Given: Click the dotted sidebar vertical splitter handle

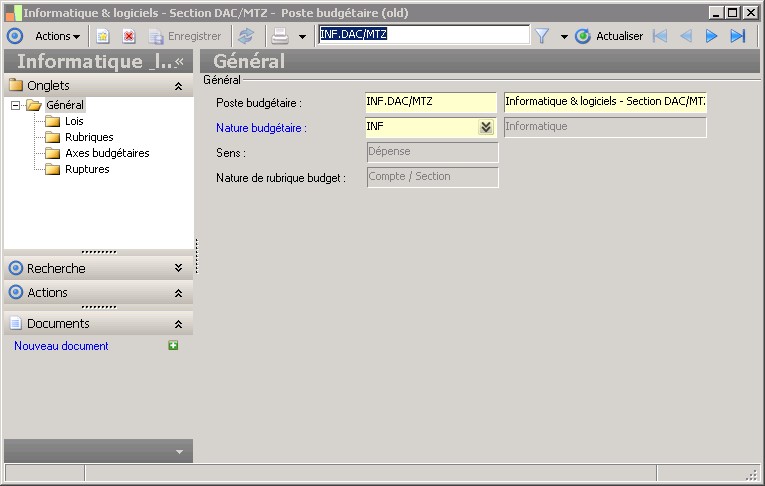Looking at the screenshot, I should tap(197, 256).
